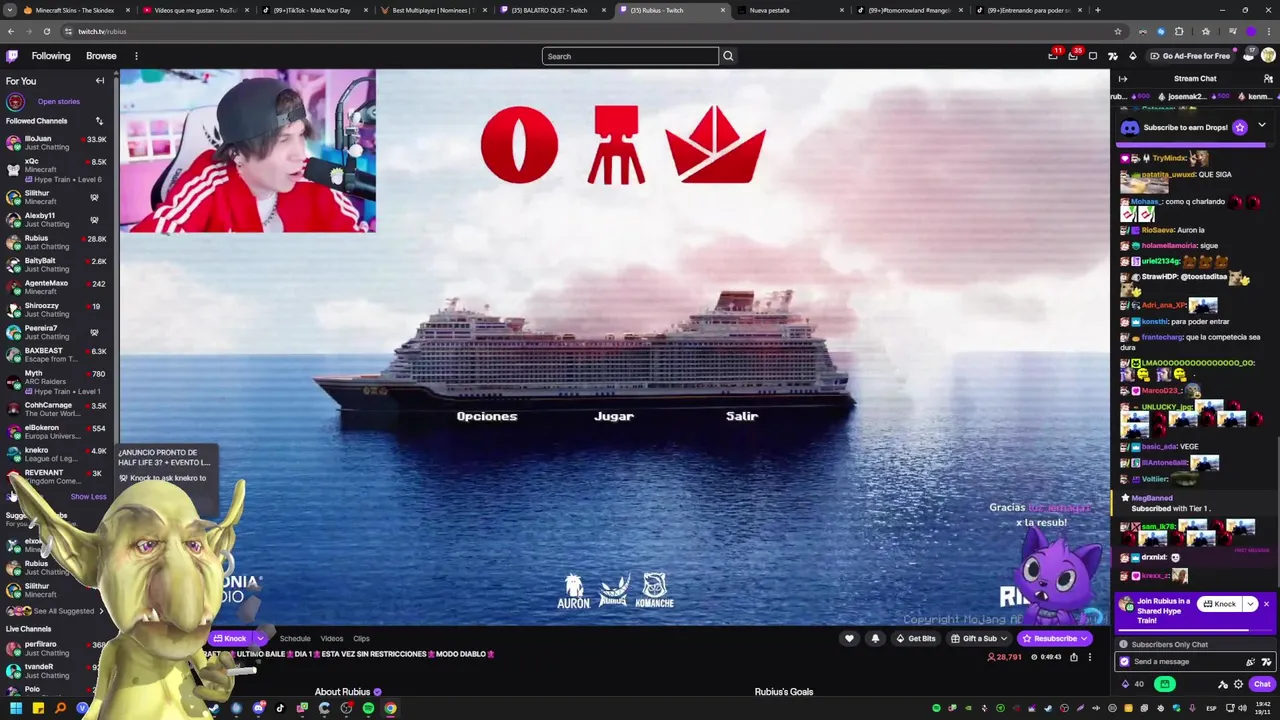Open the chat community users icon

(x=1268, y=79)
